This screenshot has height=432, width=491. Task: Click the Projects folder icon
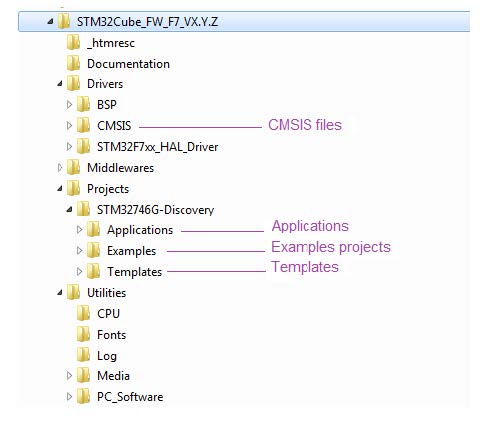point(73,189)
